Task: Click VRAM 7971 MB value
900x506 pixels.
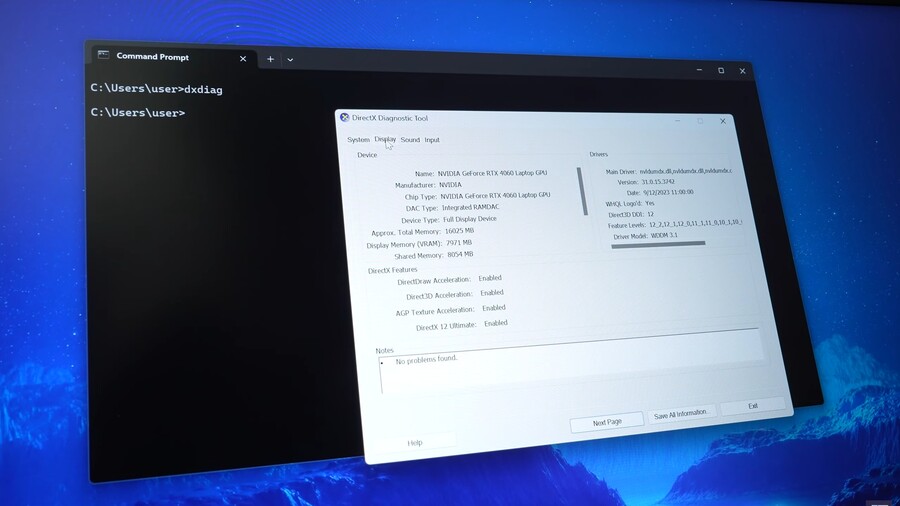Action: pos(459,243)
